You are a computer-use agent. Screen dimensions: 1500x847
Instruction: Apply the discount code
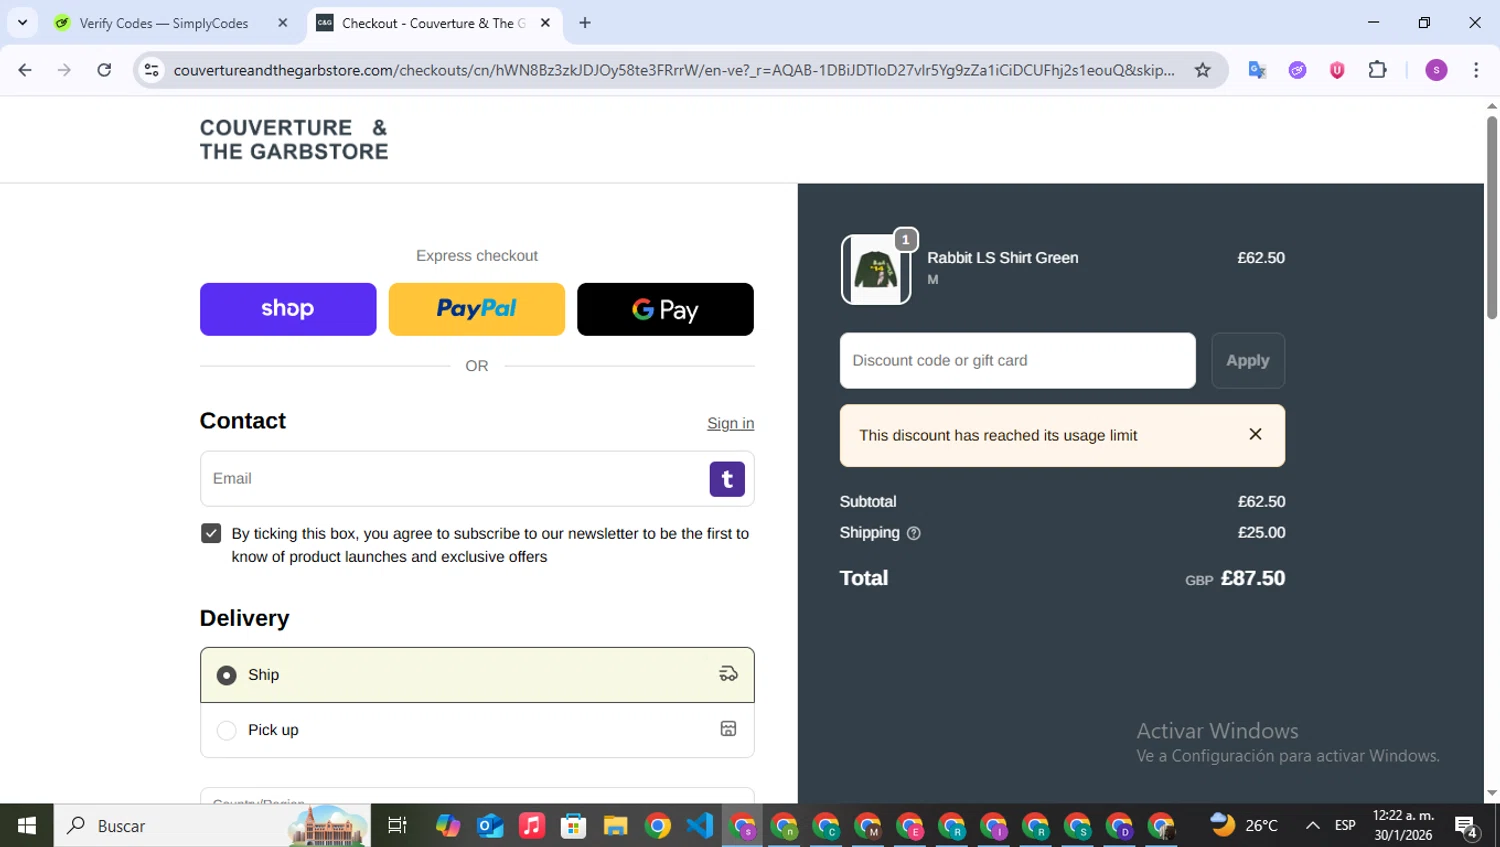click(x=1248, y=361)
